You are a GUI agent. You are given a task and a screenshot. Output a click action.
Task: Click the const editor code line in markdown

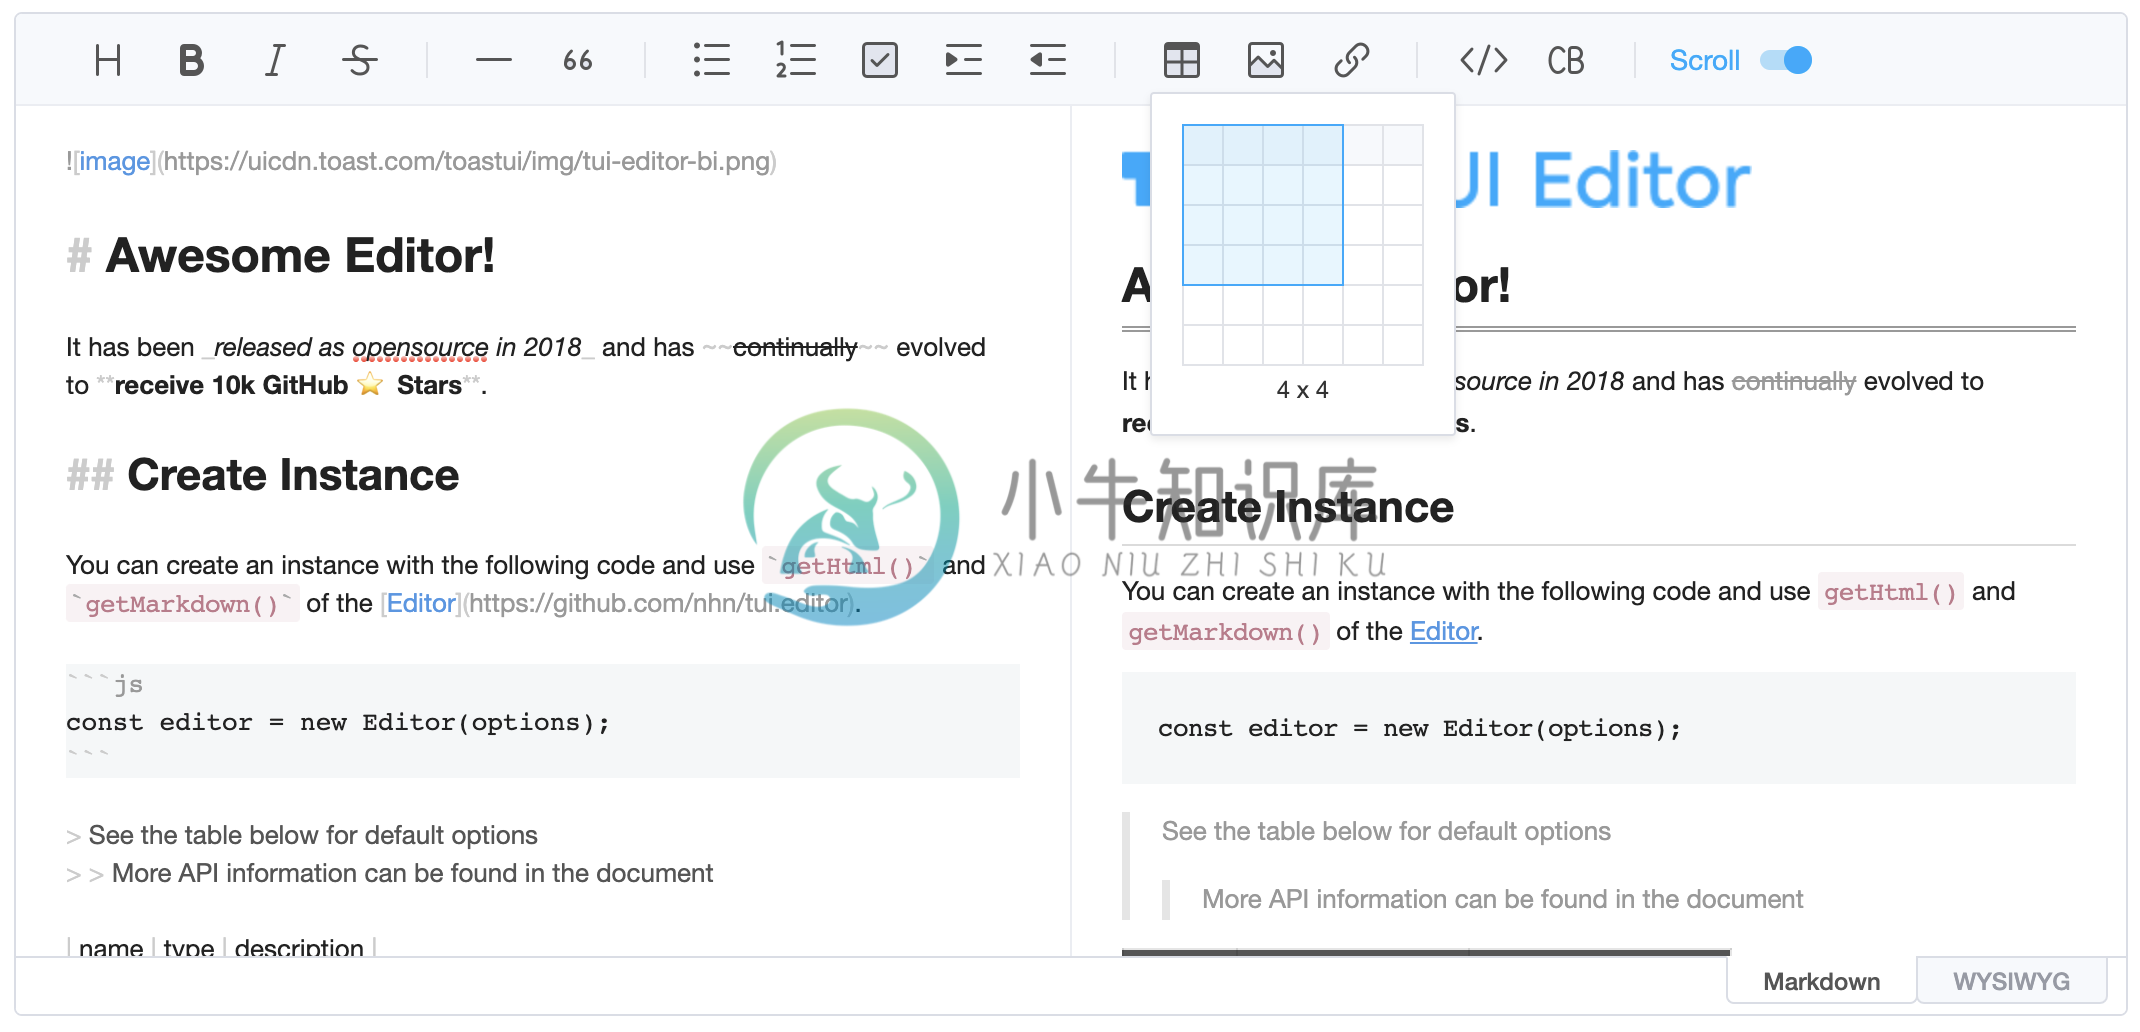(338, 722)
